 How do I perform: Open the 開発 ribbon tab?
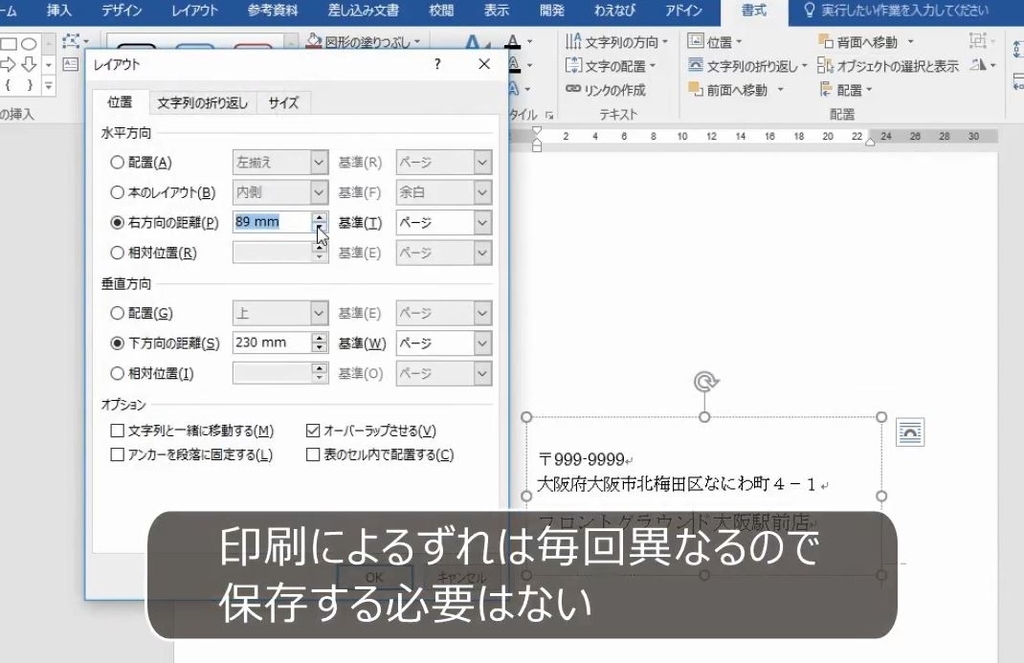pos(552,10)
